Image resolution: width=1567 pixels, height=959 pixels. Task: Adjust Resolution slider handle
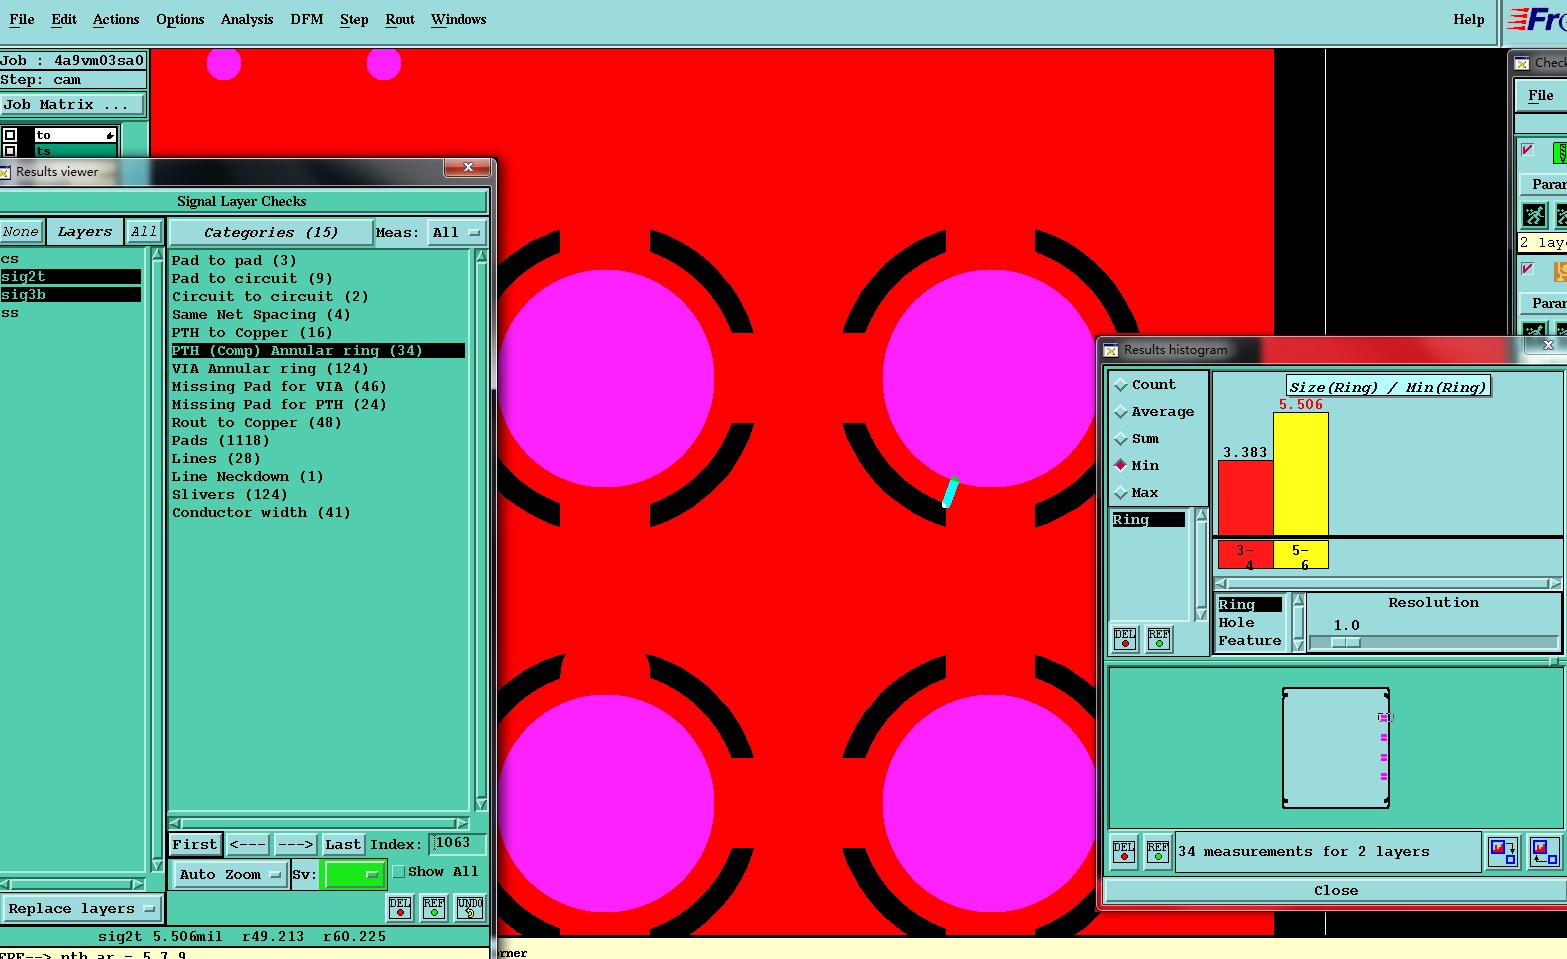tap(1346, 643)
